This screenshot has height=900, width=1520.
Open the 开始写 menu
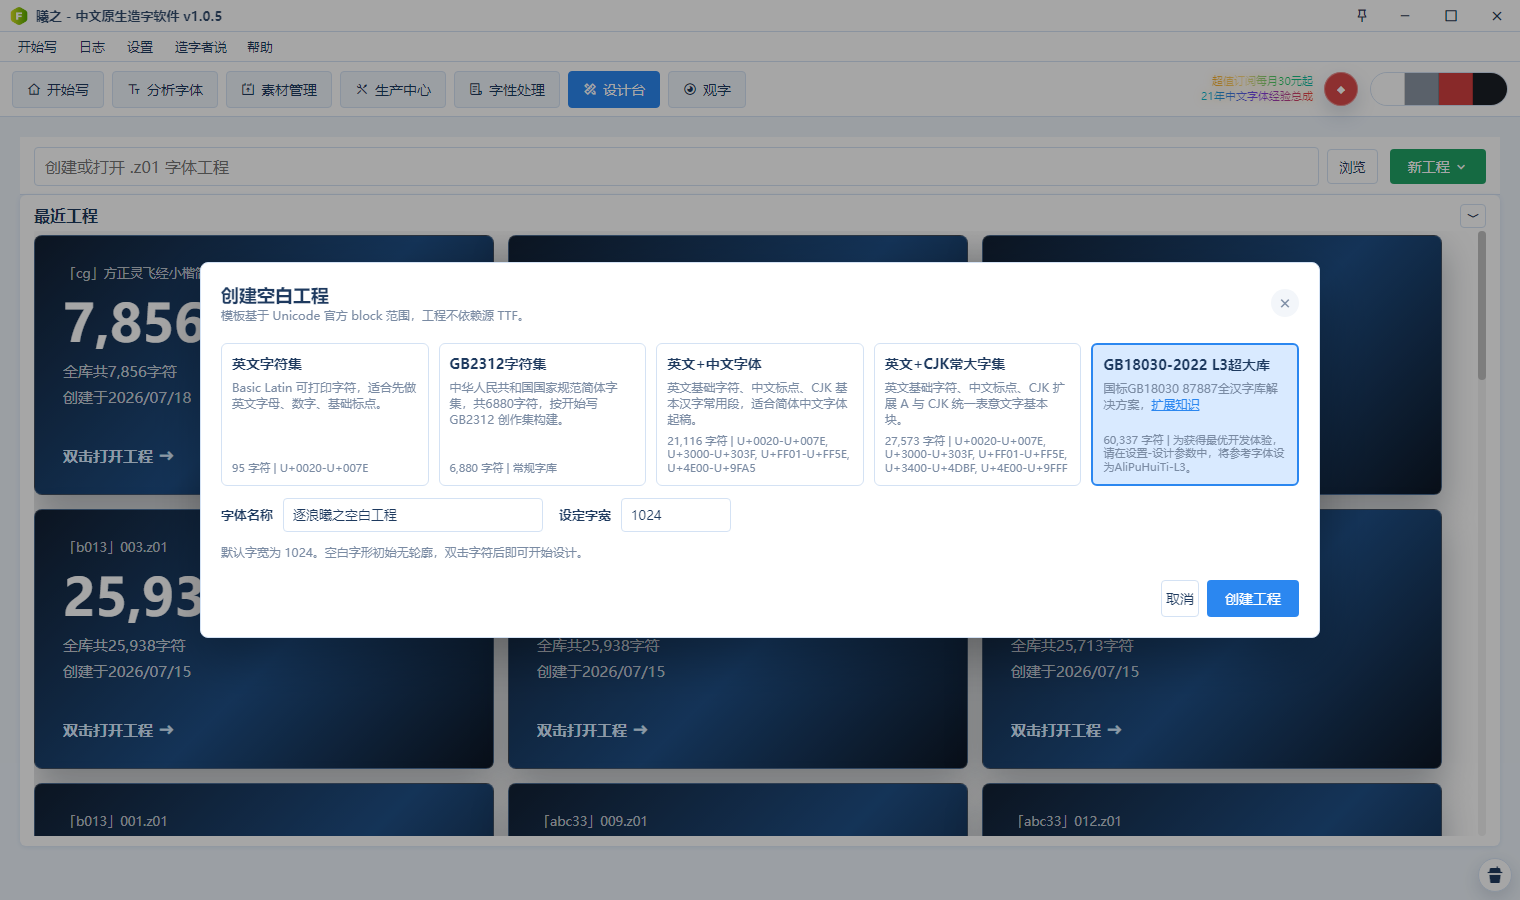tap(37, 47)
